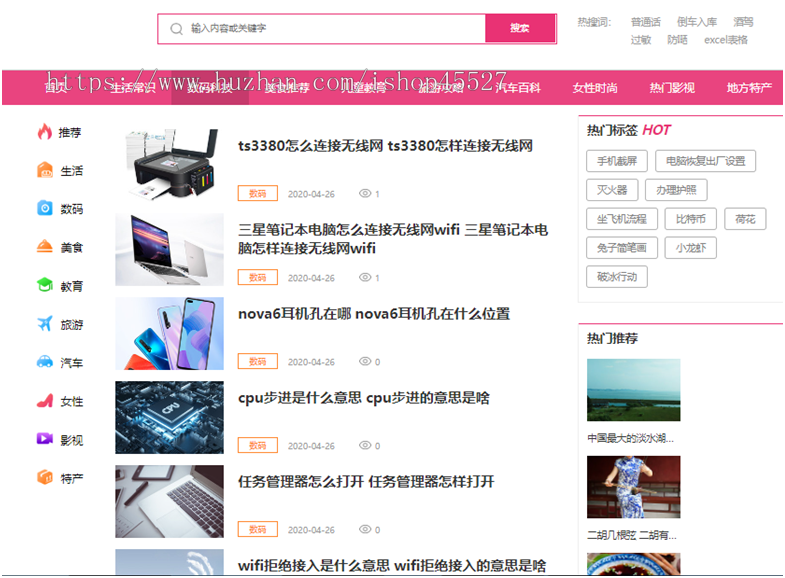Viewport: 785px width, 578px height.
Task: Open the erhu player thumbnail in 热门推荐
Action: 634,487
